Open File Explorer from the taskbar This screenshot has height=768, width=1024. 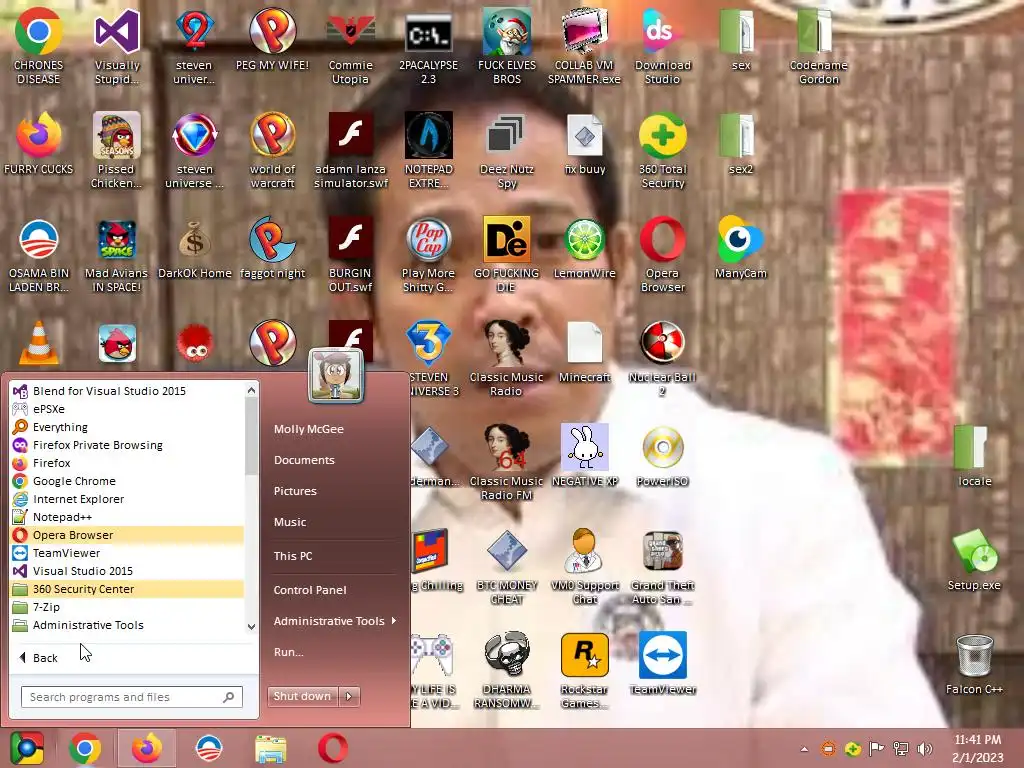pos(270,750)
